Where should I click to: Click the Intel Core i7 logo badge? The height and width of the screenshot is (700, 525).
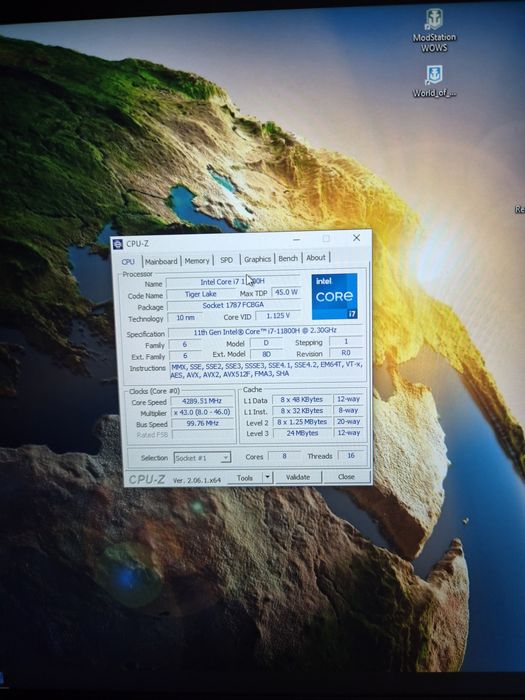(334, 296)
